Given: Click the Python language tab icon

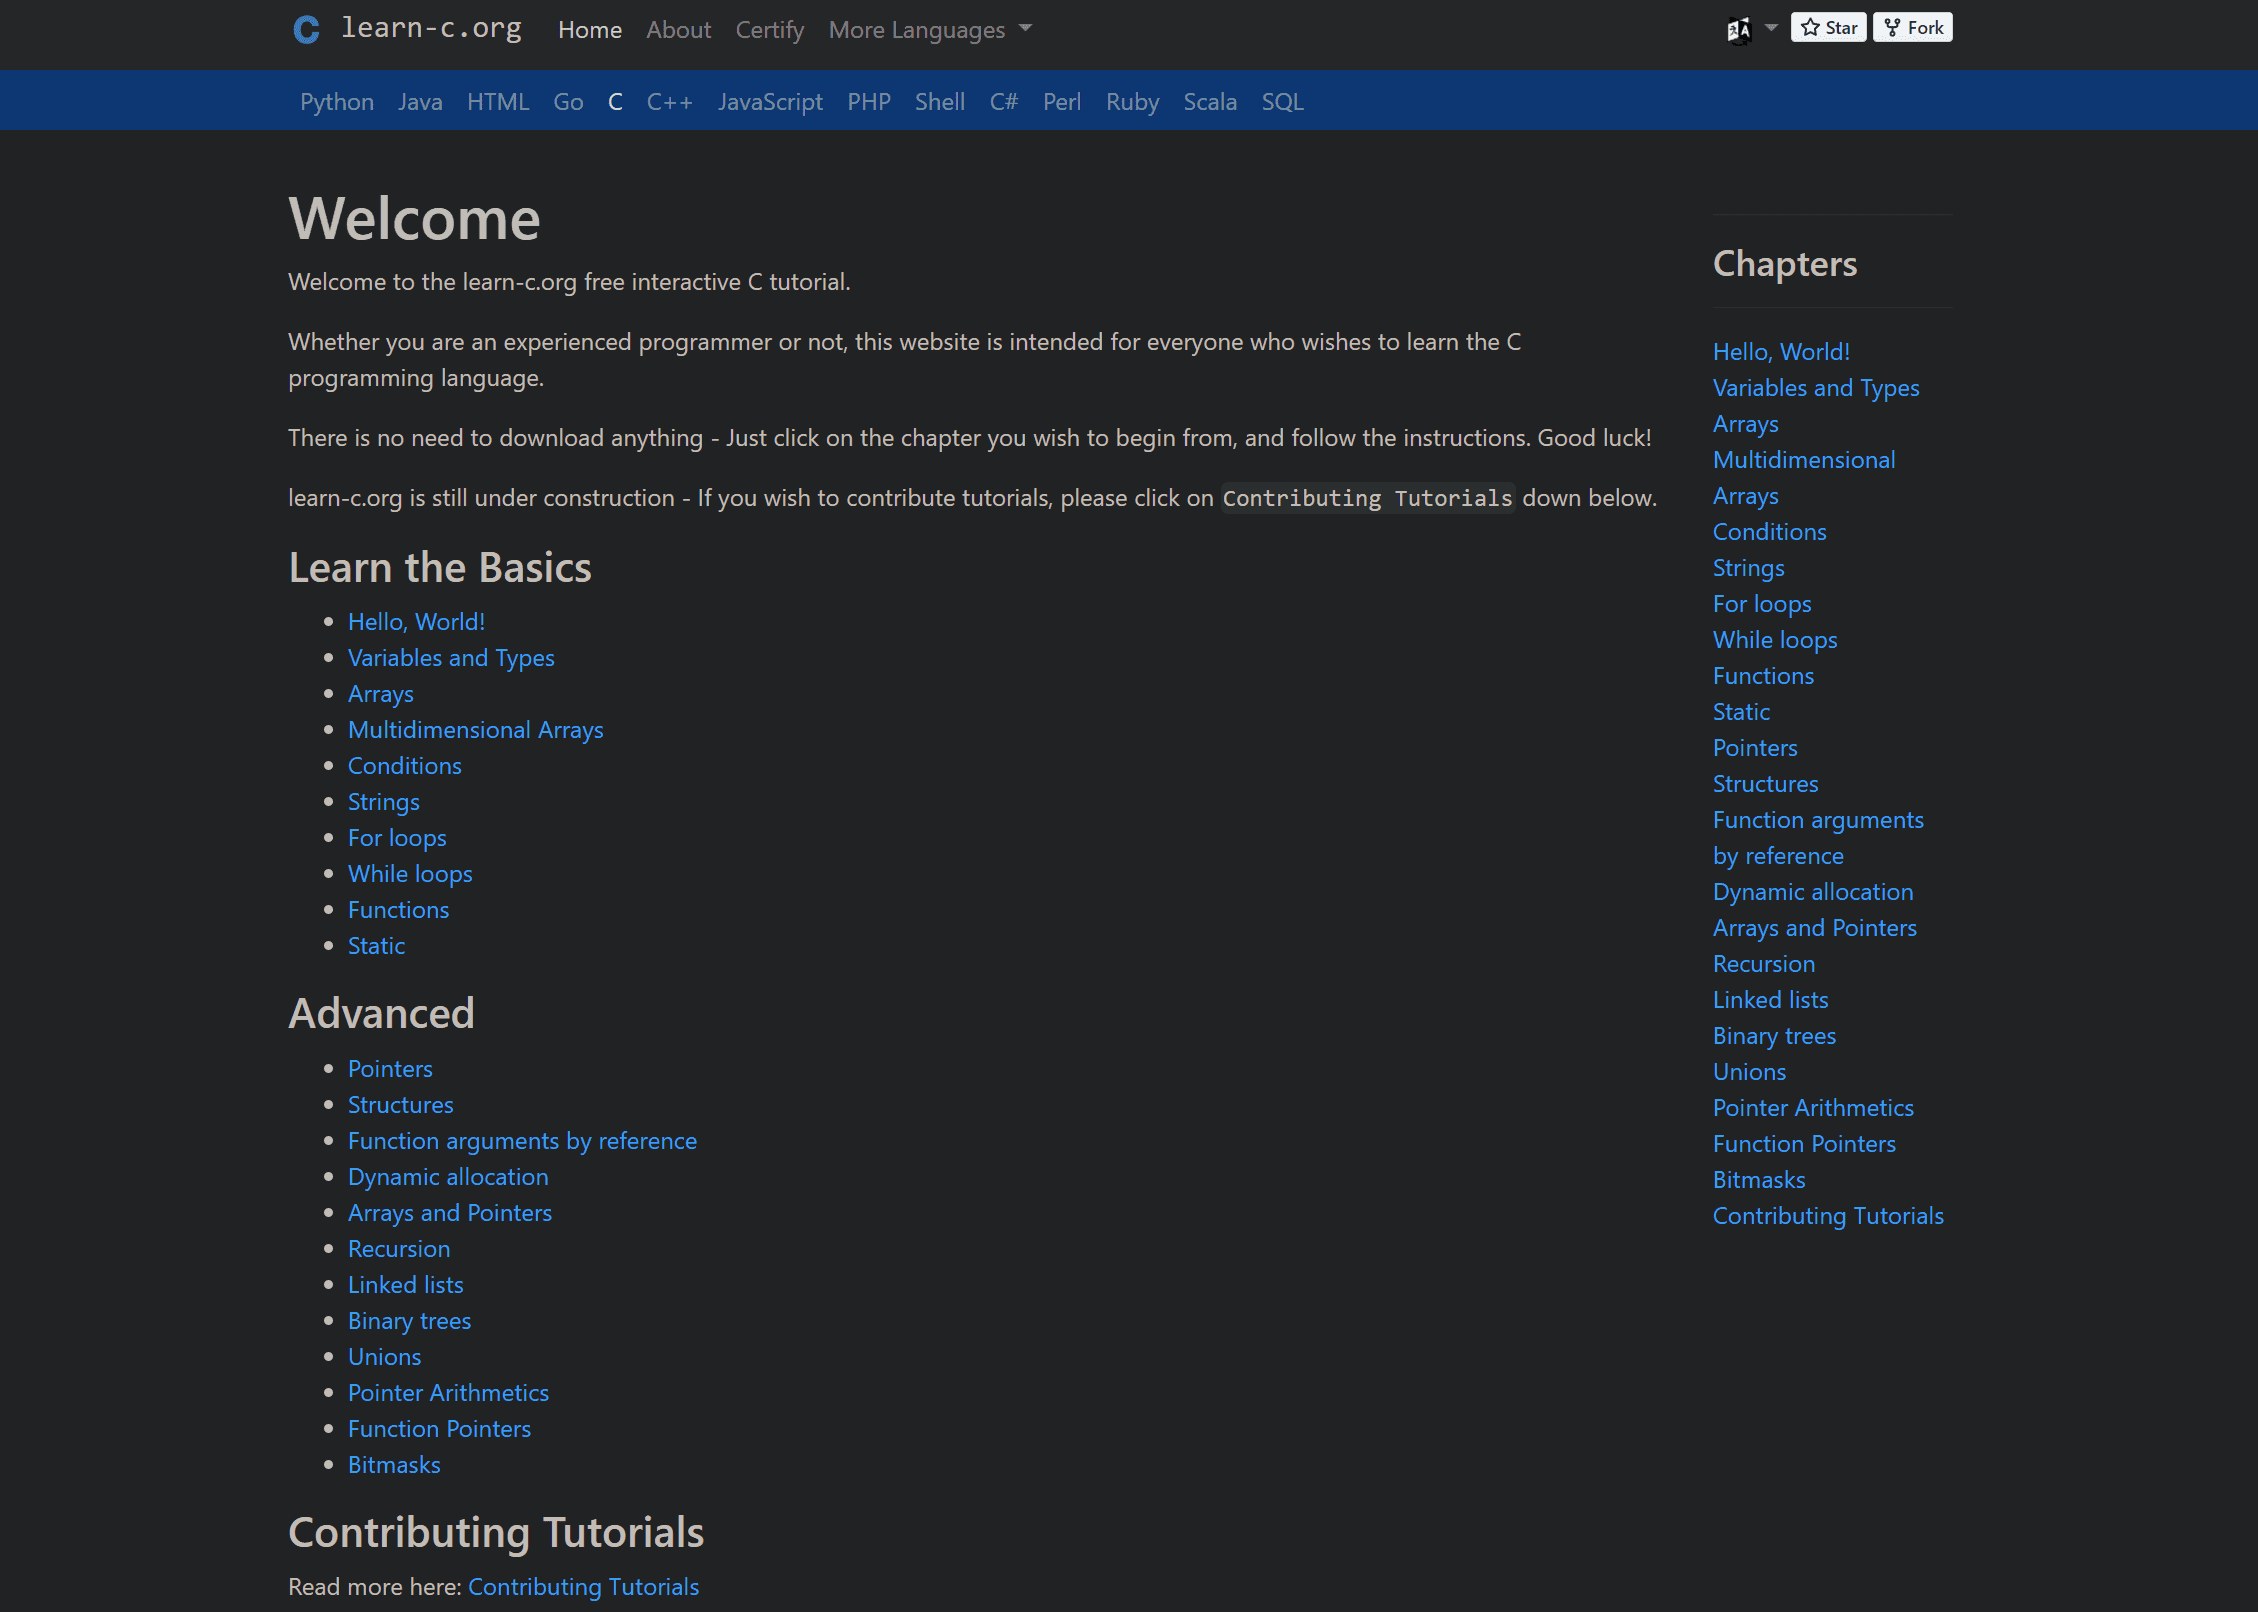Looking at the screenshot, I should click(337, 99).
